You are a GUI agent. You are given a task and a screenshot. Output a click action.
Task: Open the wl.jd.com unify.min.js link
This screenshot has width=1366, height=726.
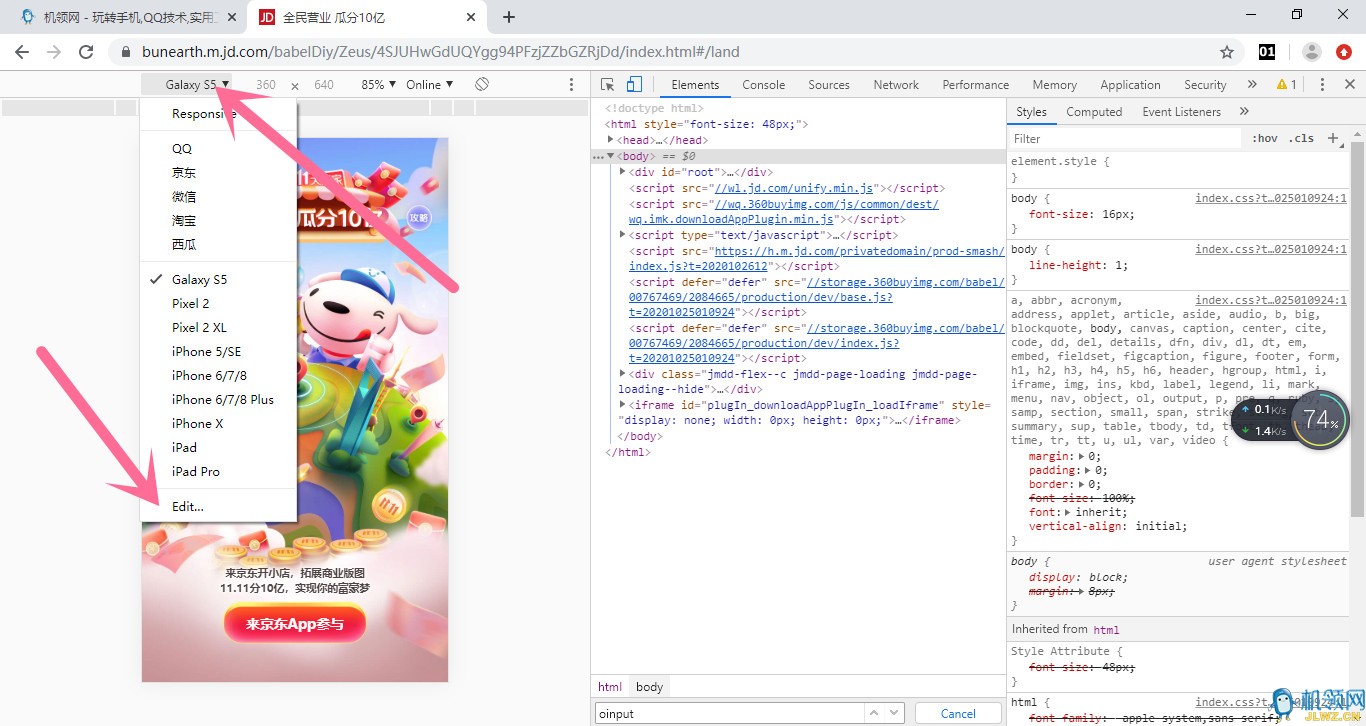(x=793, y=188)
